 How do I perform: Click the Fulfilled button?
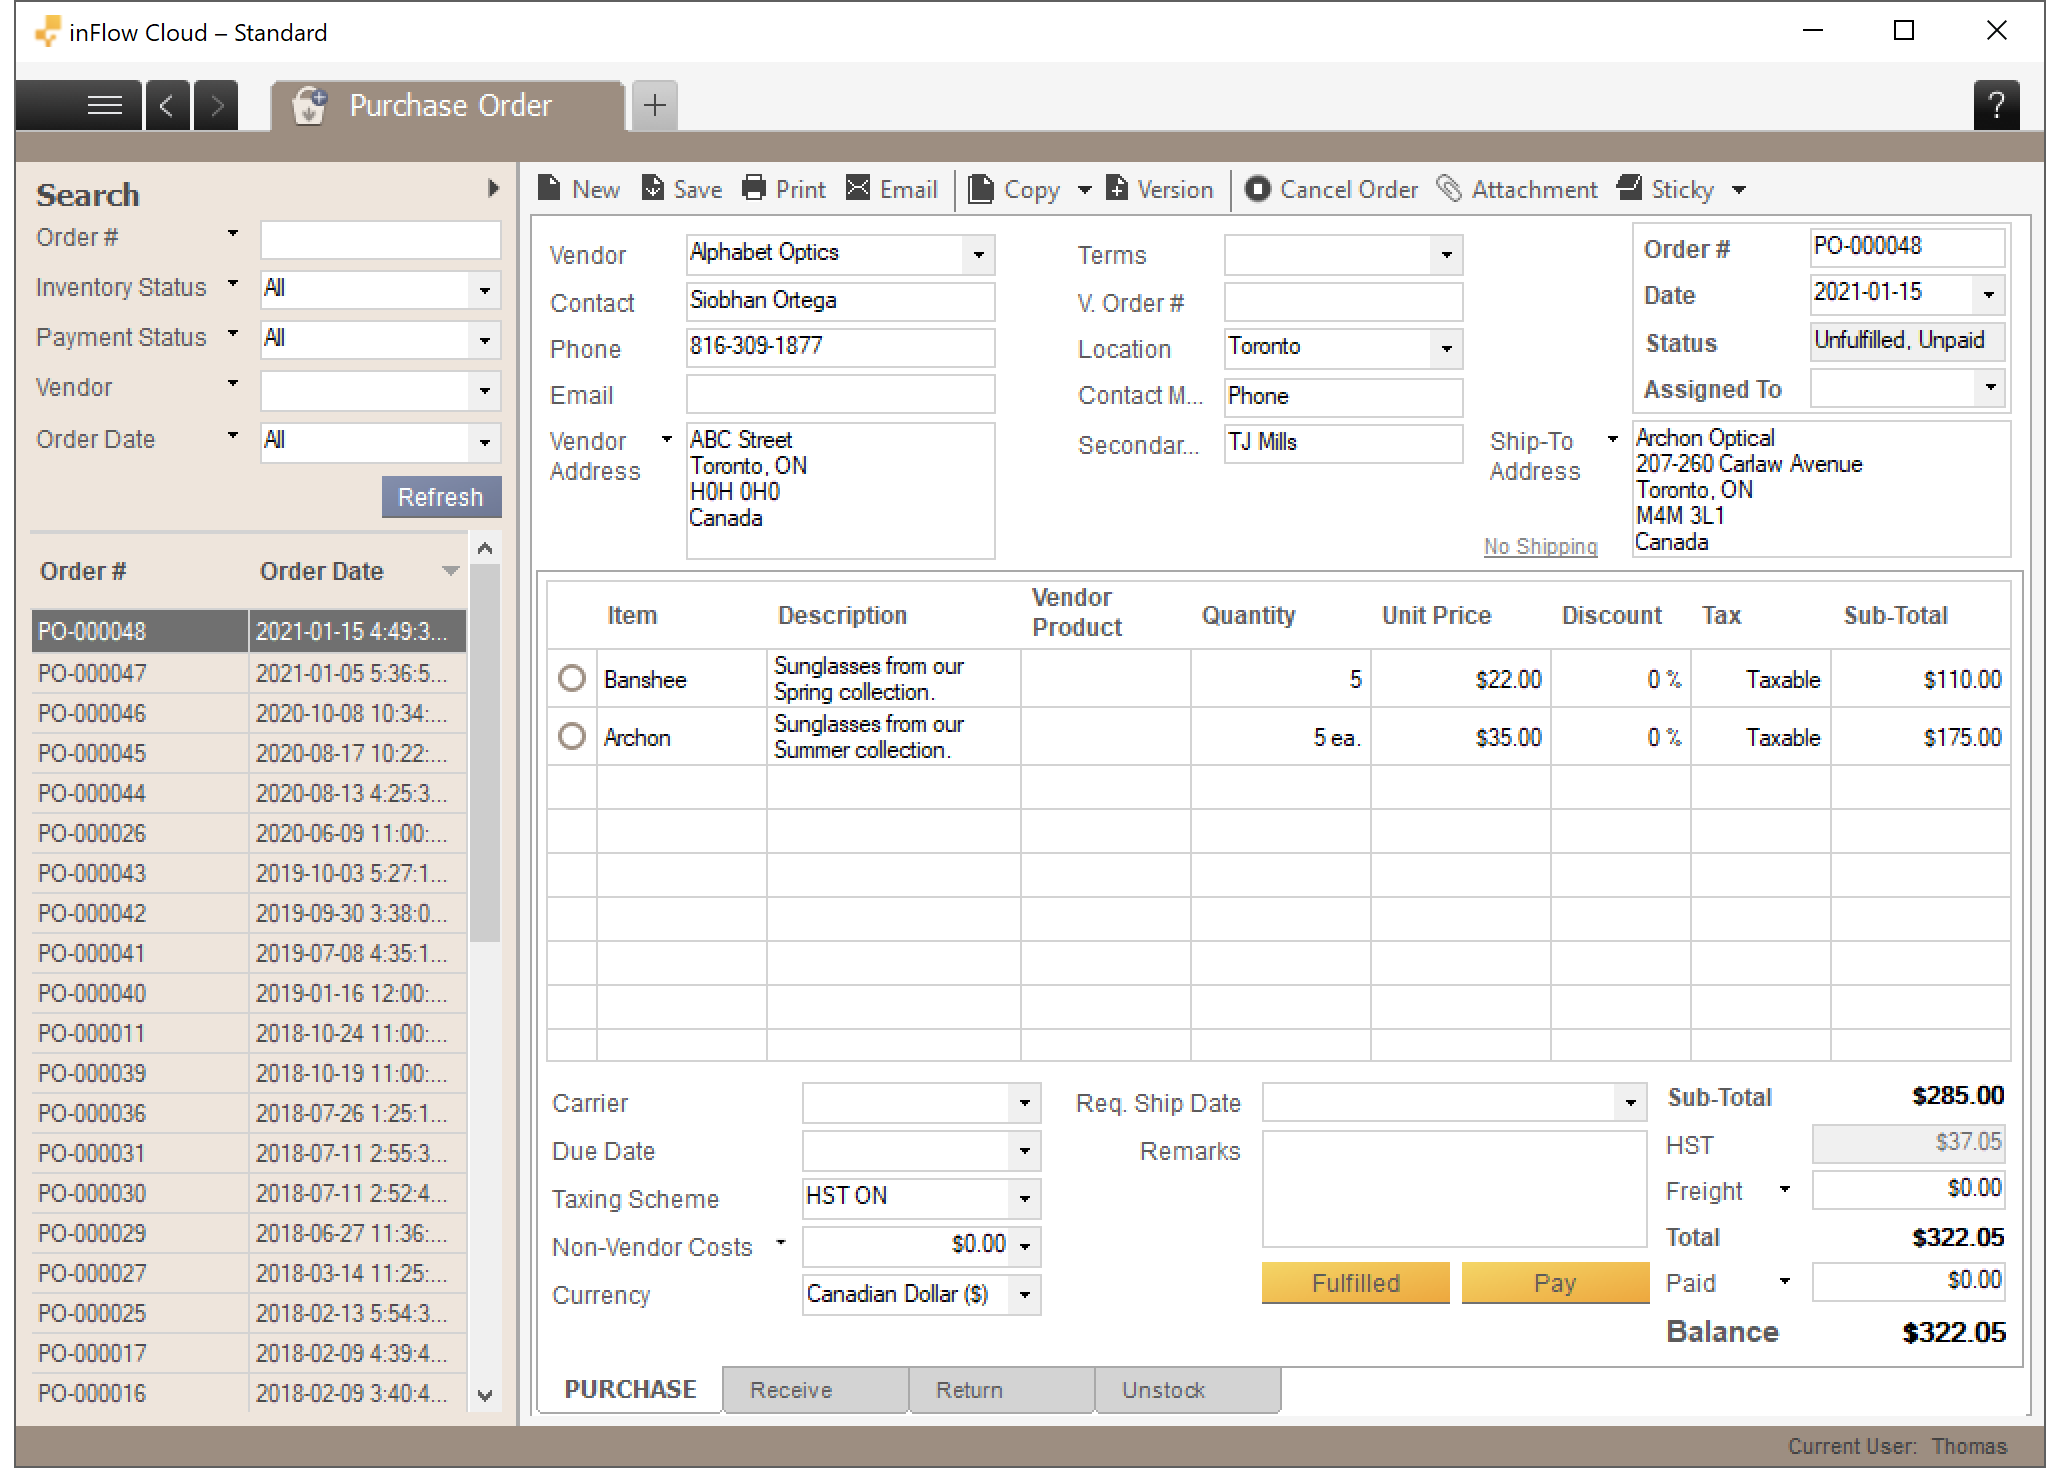point(1355,1282)
